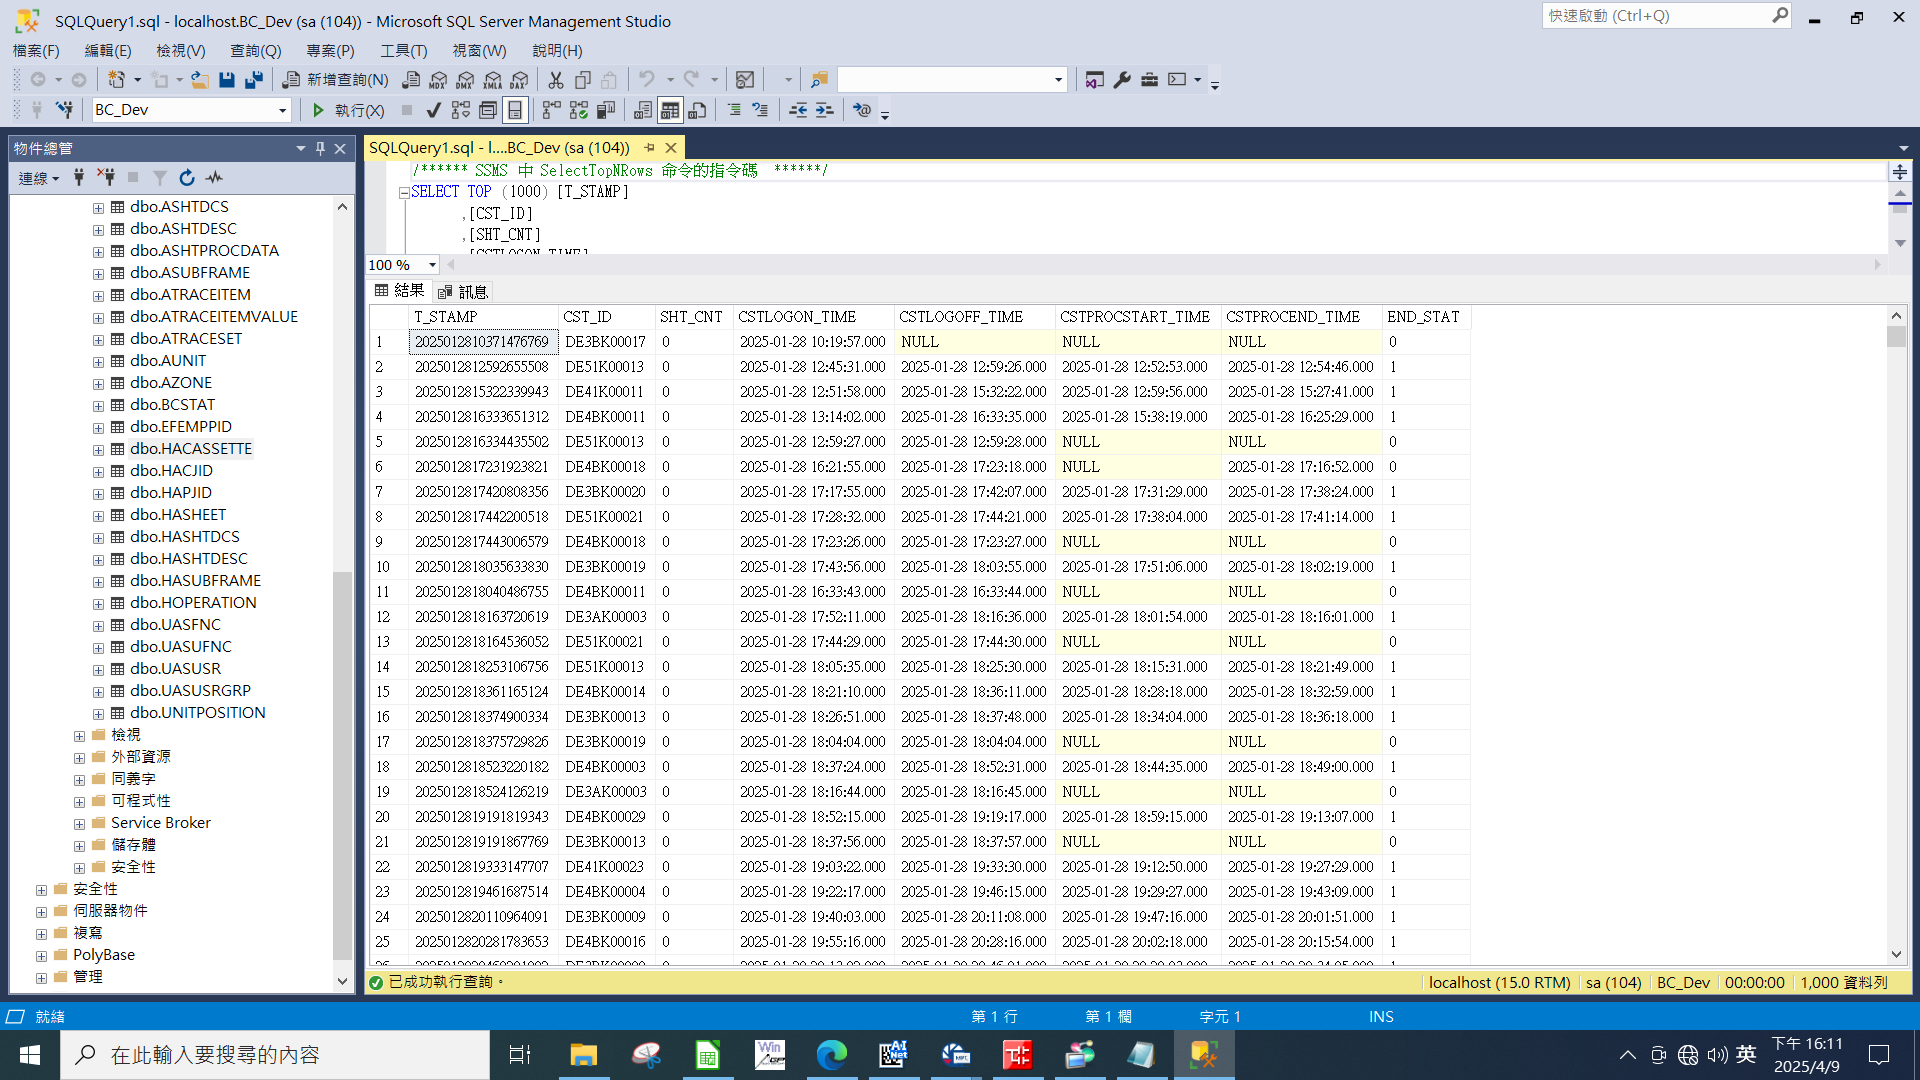Click the Open File folder icon
Screen dimensions: 1920x1080
pos(200,80)
